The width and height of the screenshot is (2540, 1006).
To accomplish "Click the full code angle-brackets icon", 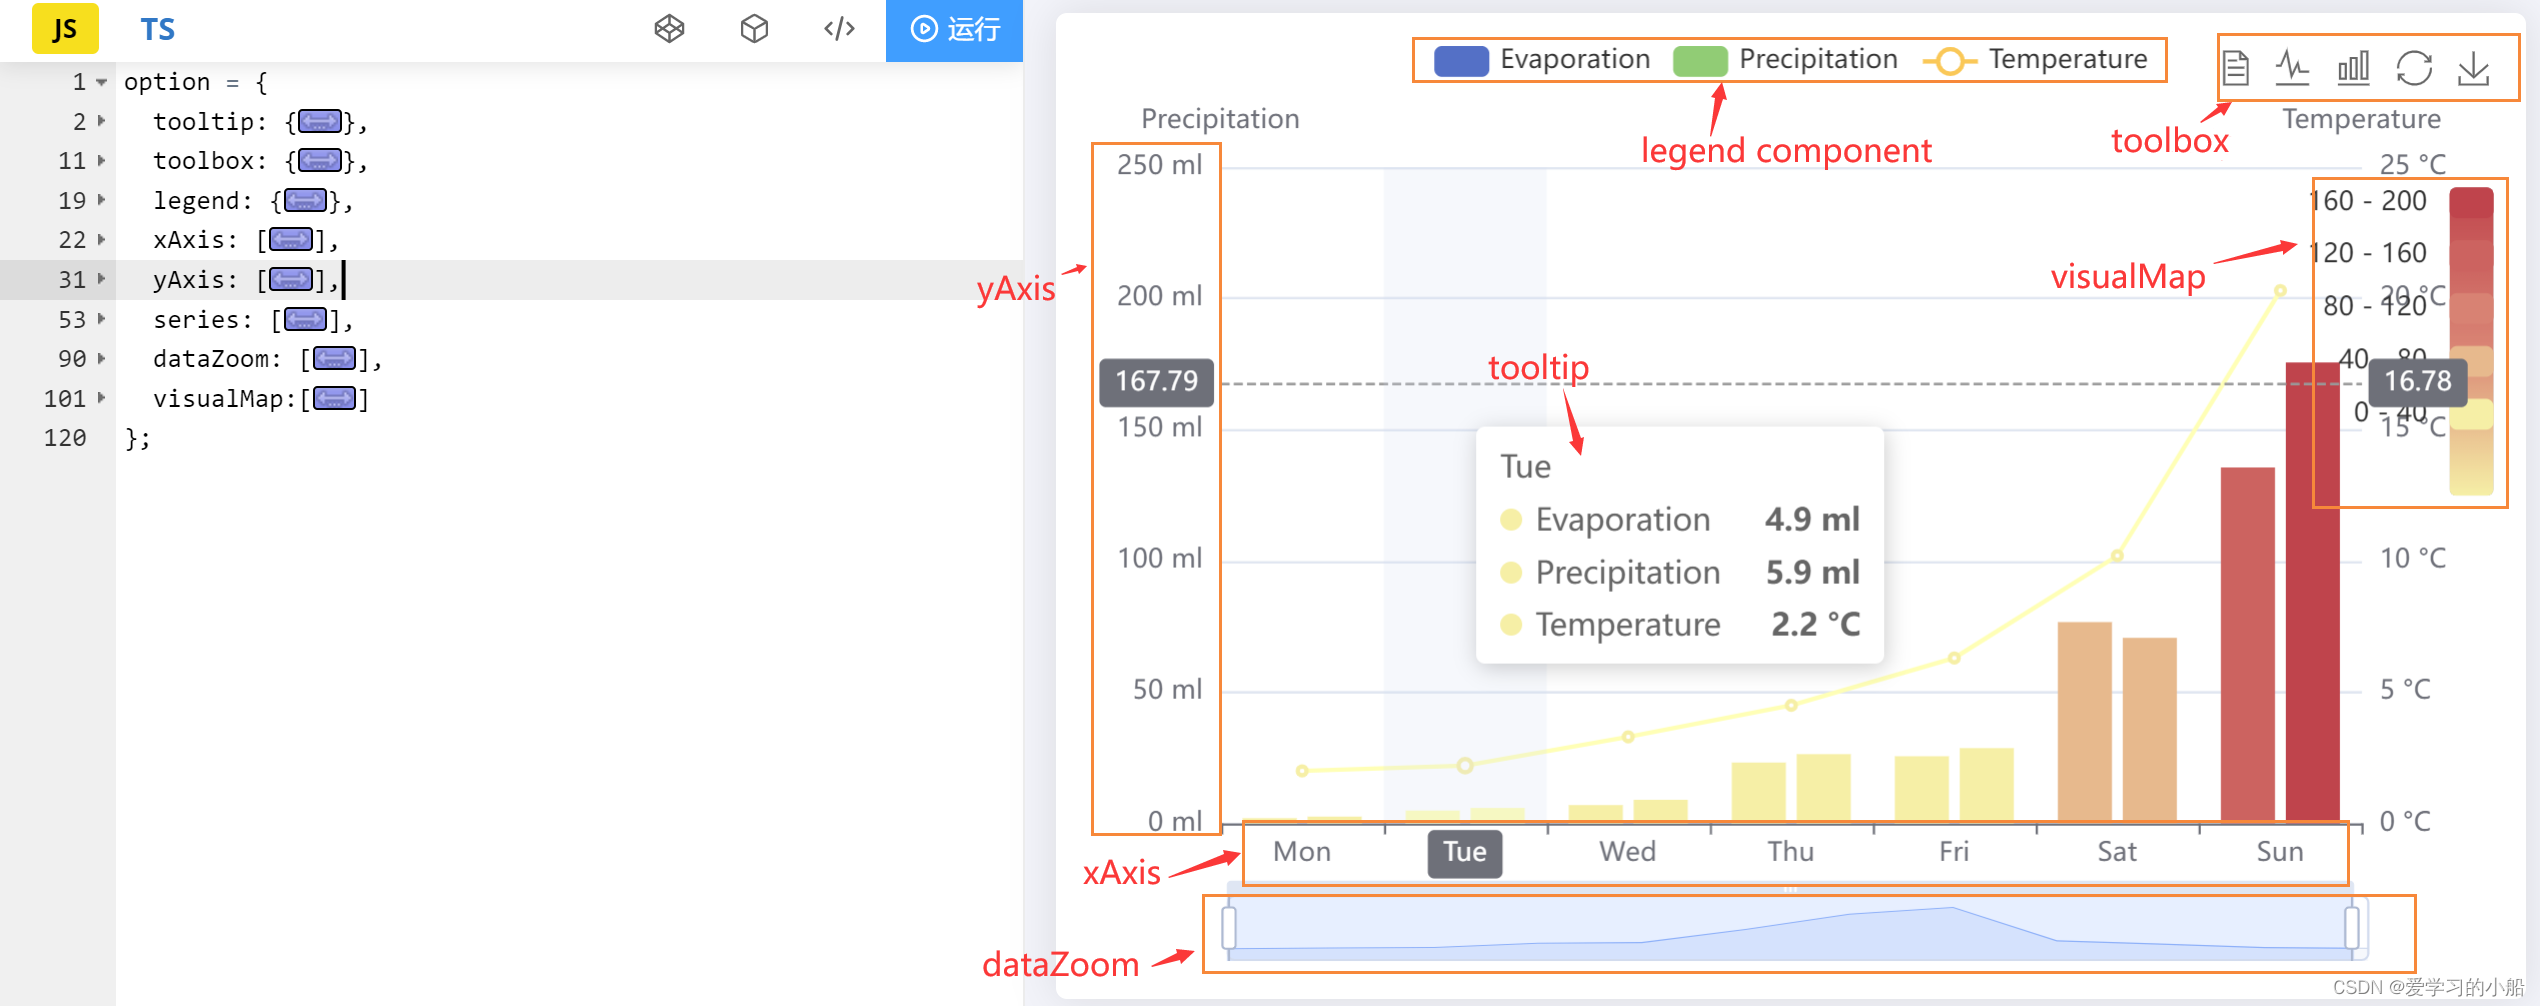I will coord(839,29).
